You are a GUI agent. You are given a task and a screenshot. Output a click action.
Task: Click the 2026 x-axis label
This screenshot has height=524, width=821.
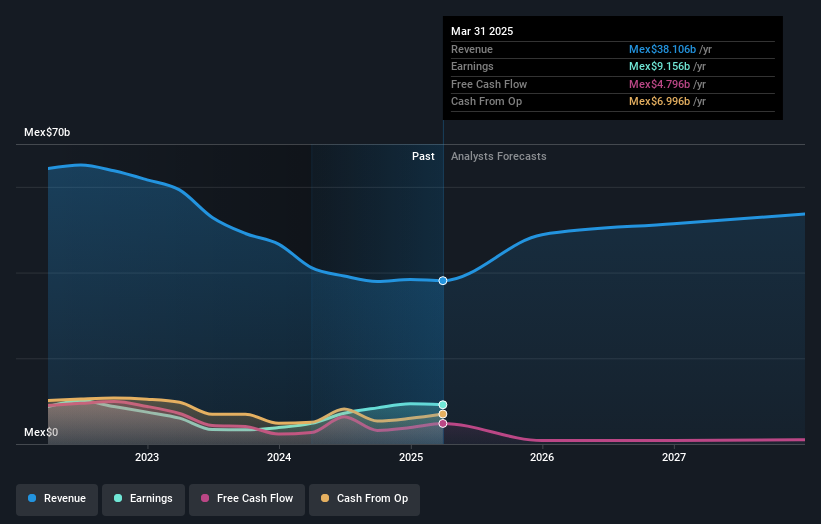(x=542, y=457)
